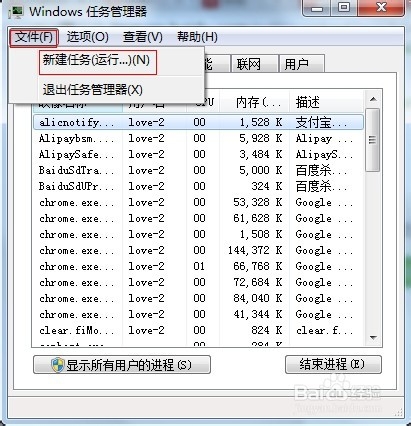Switch to the 联网 tab
The image size is (411, 426).
click(x=255, y=64)
